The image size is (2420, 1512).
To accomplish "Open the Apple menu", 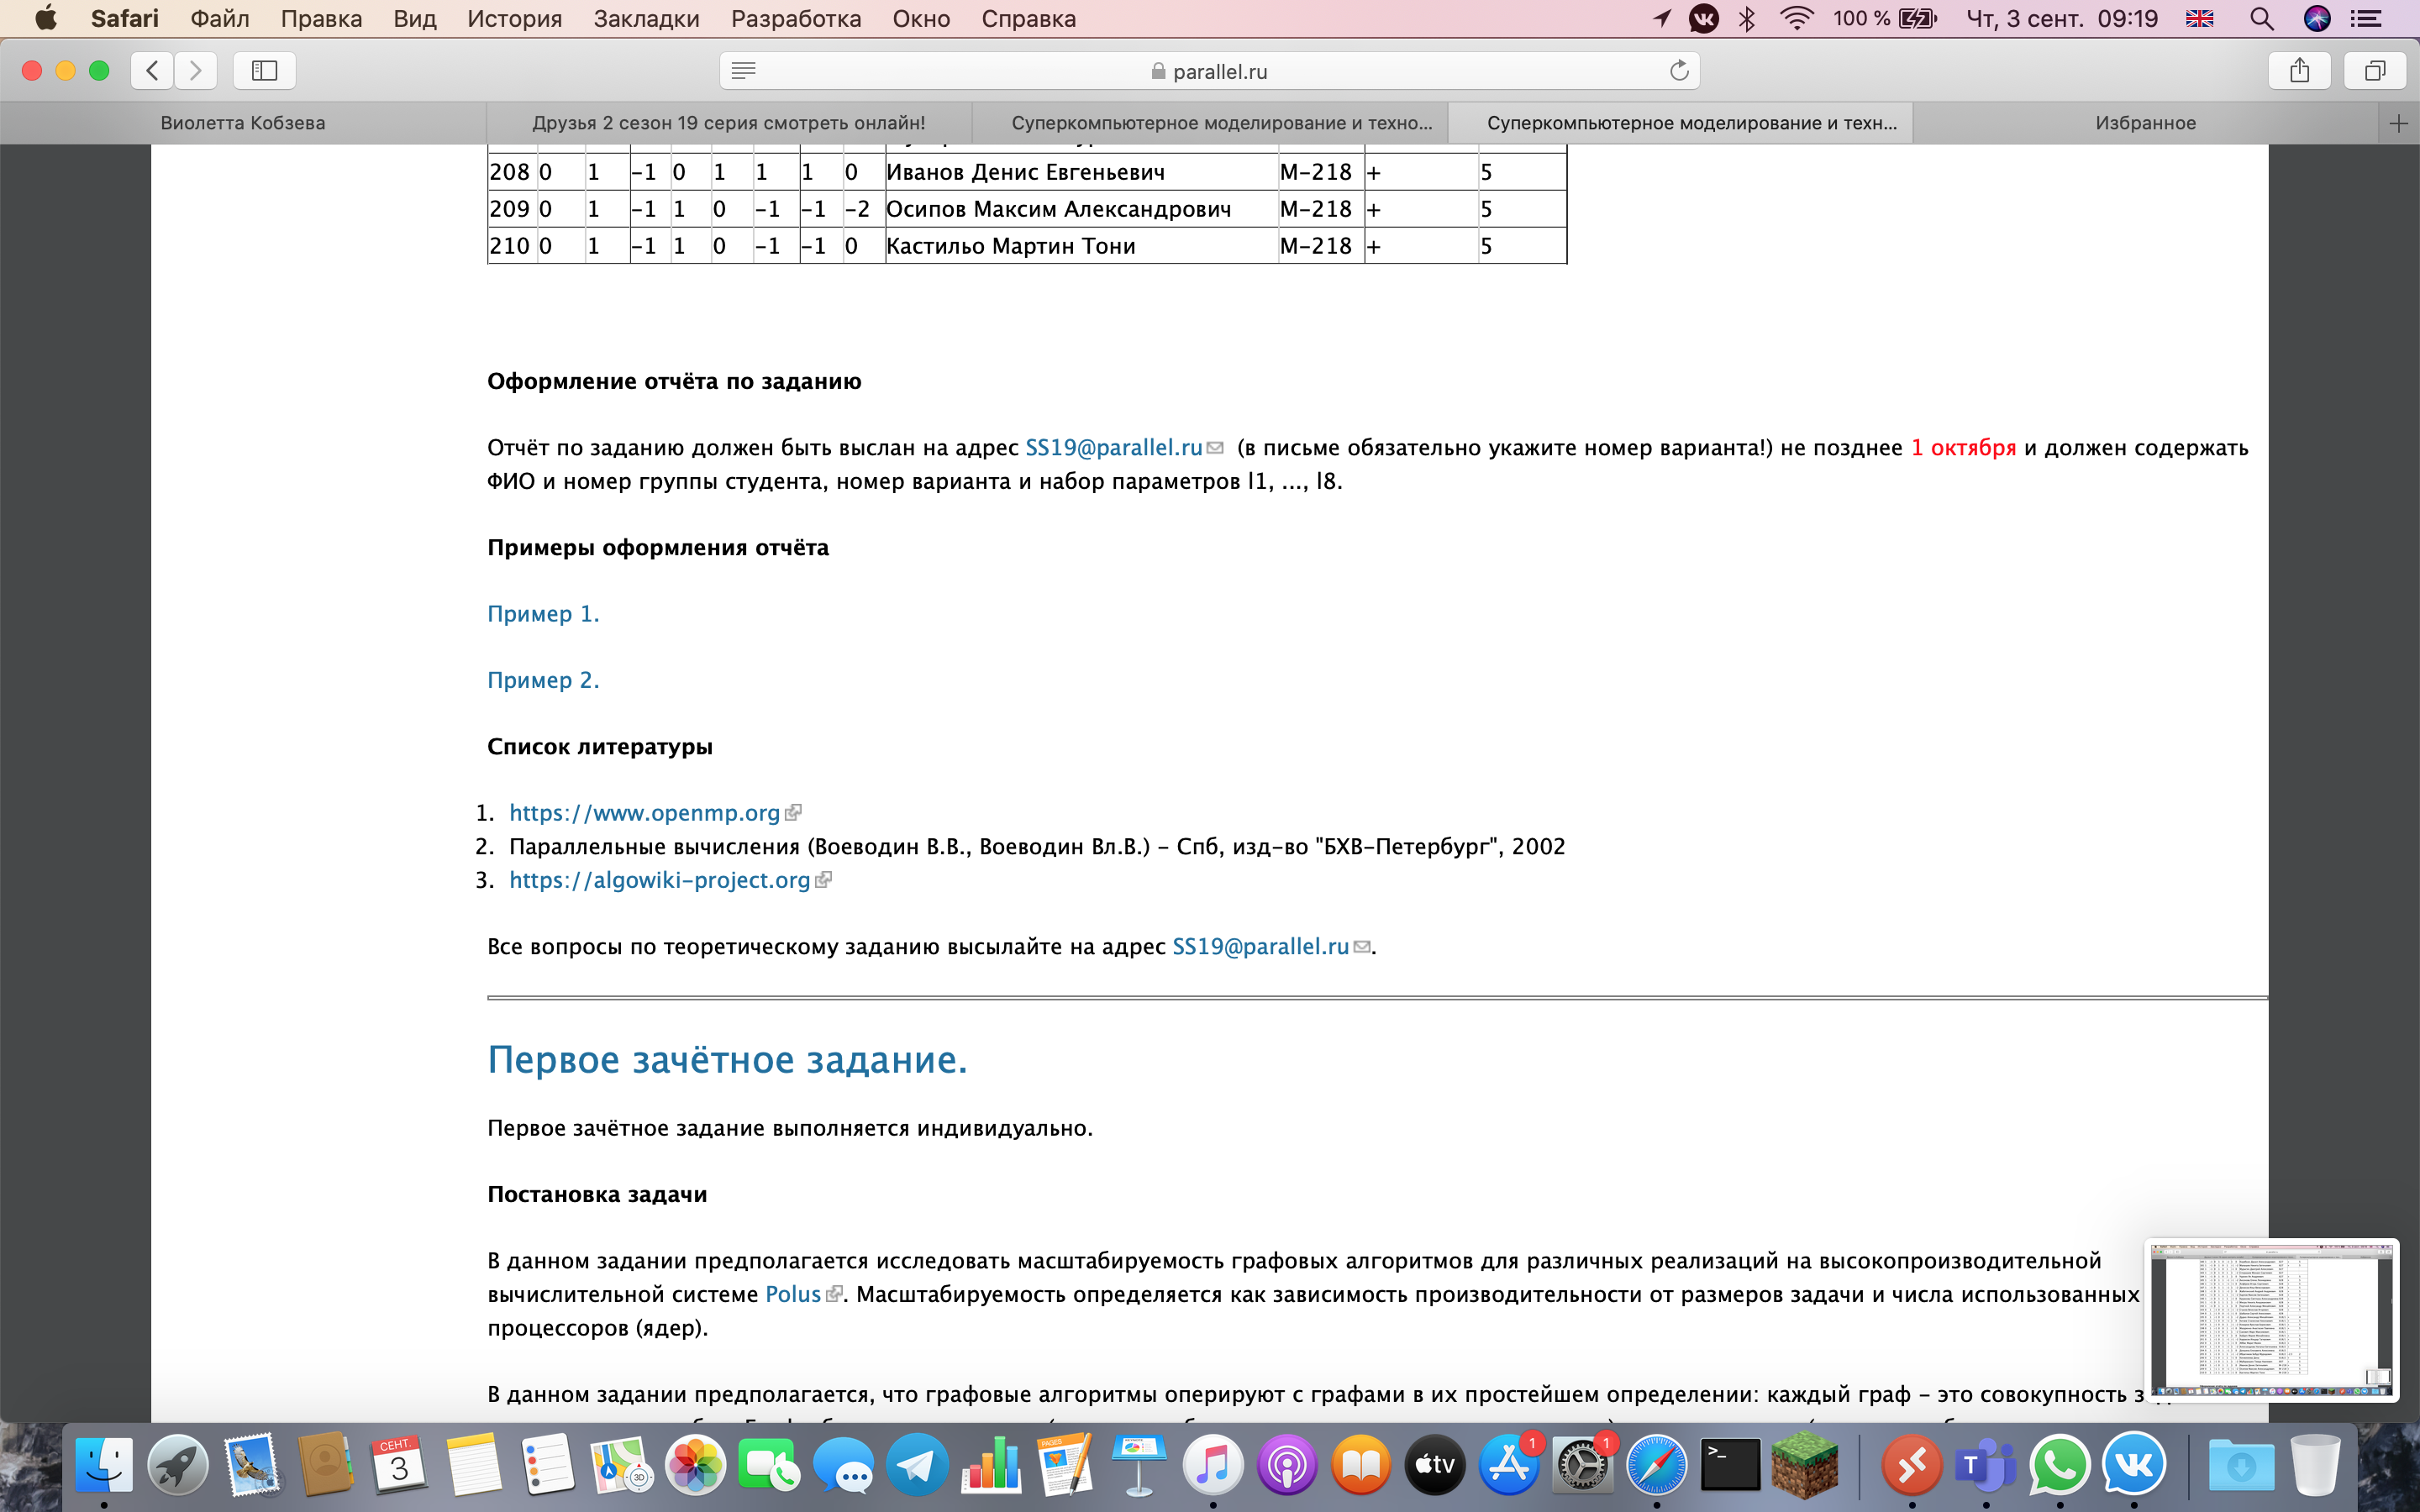I will [46, 19].
